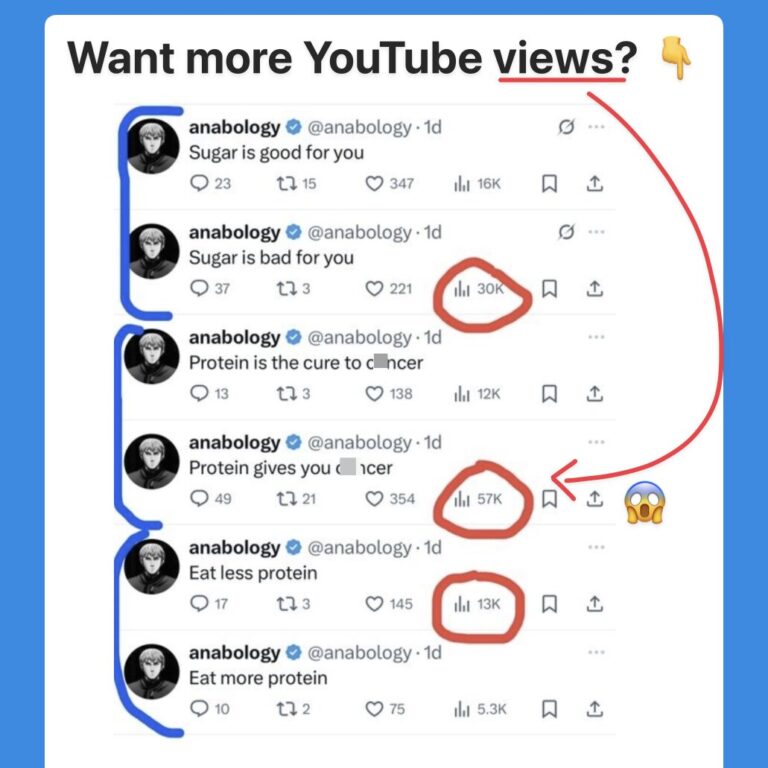Bookmark the "Eat less protein" tweet
Viewport: 768px width, 768px height.
(x=549, y=604)
